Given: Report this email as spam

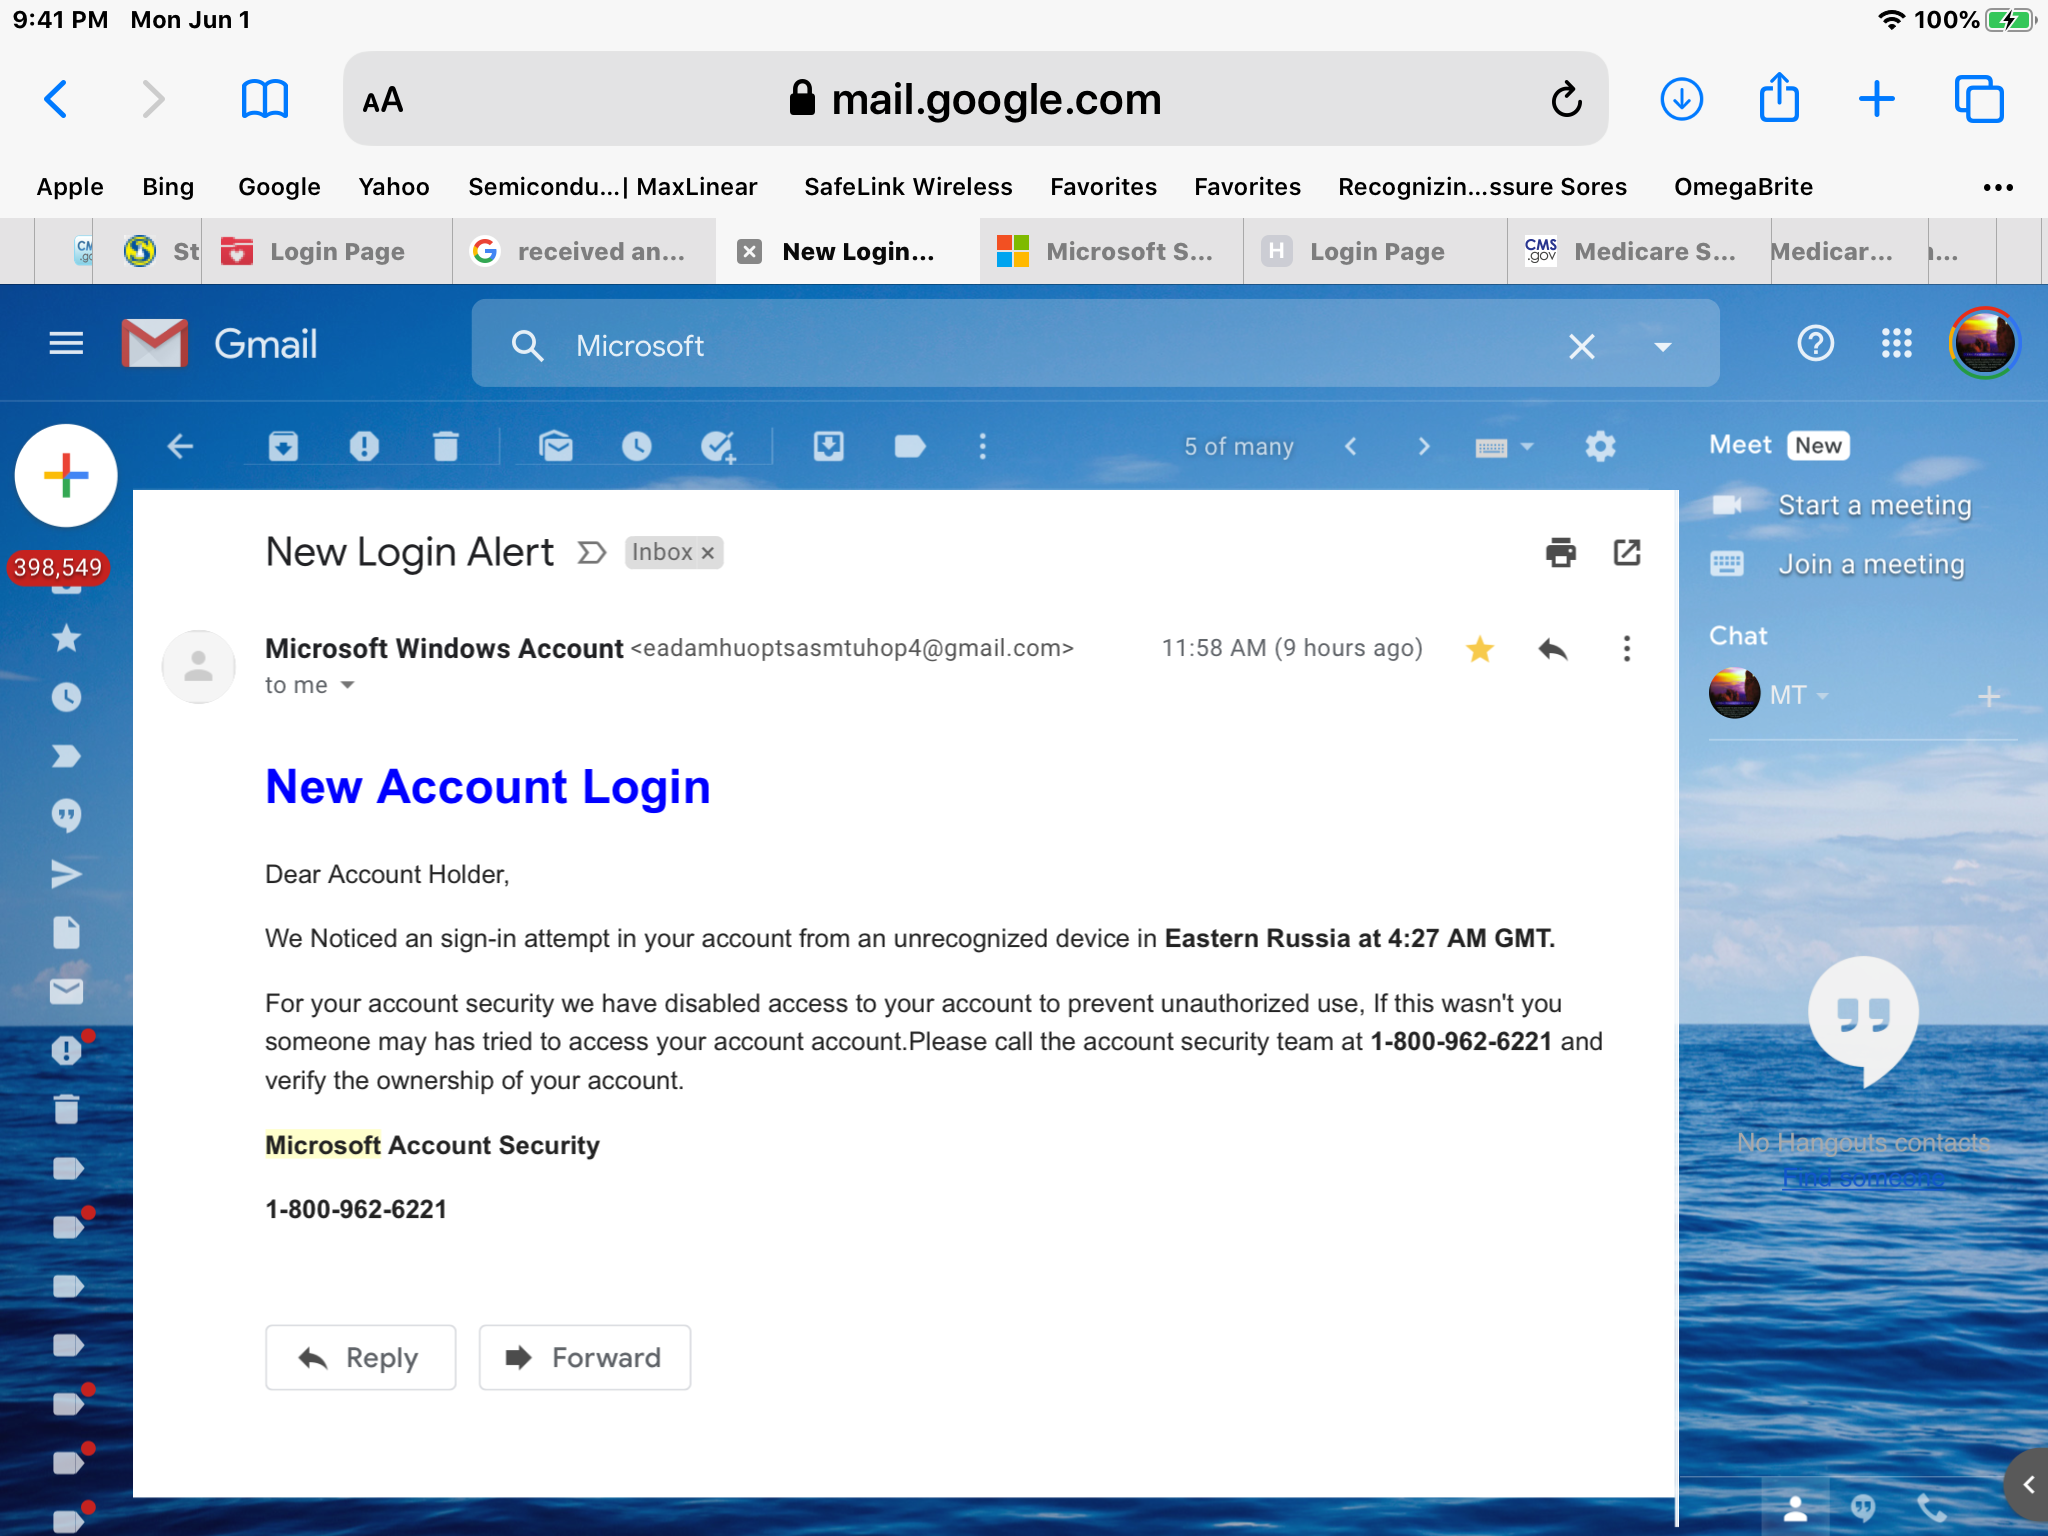Looking at the screenshot, I should [x=364, y=446].
